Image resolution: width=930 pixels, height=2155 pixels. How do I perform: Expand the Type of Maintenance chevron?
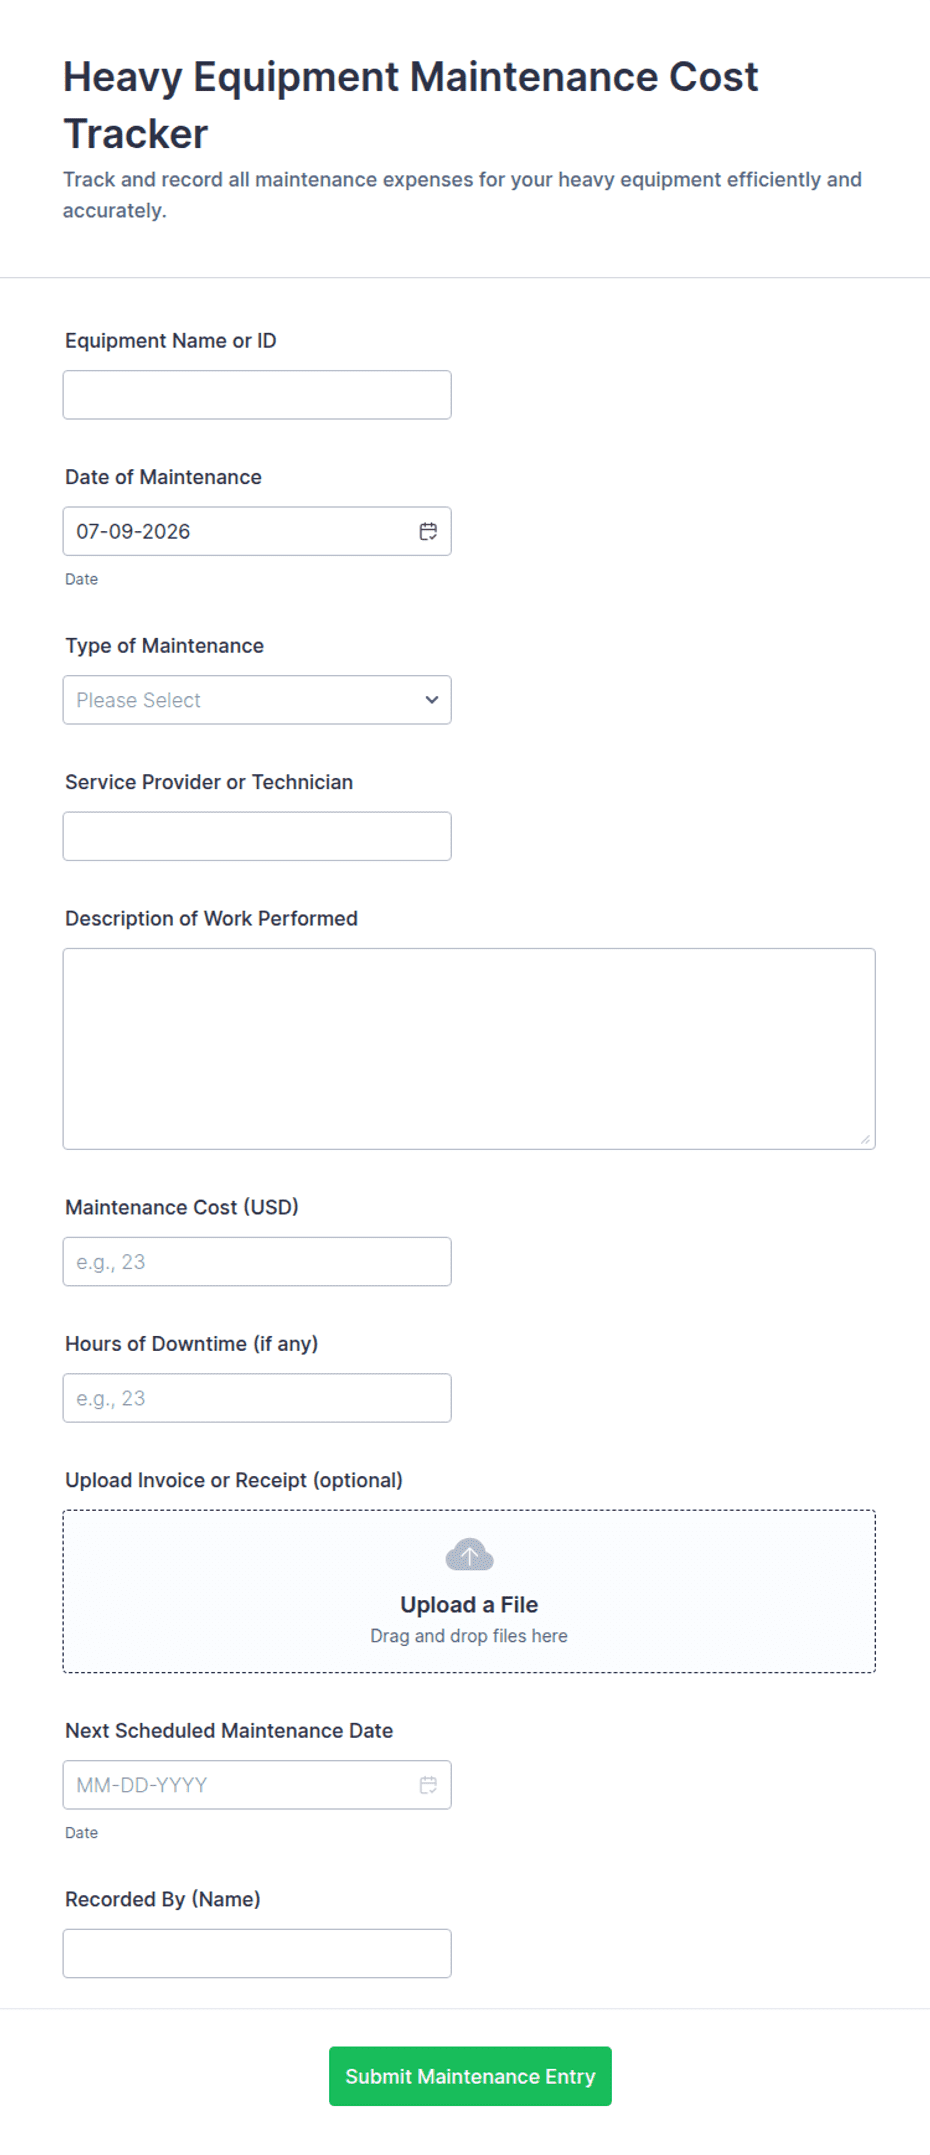click(432, 700)
